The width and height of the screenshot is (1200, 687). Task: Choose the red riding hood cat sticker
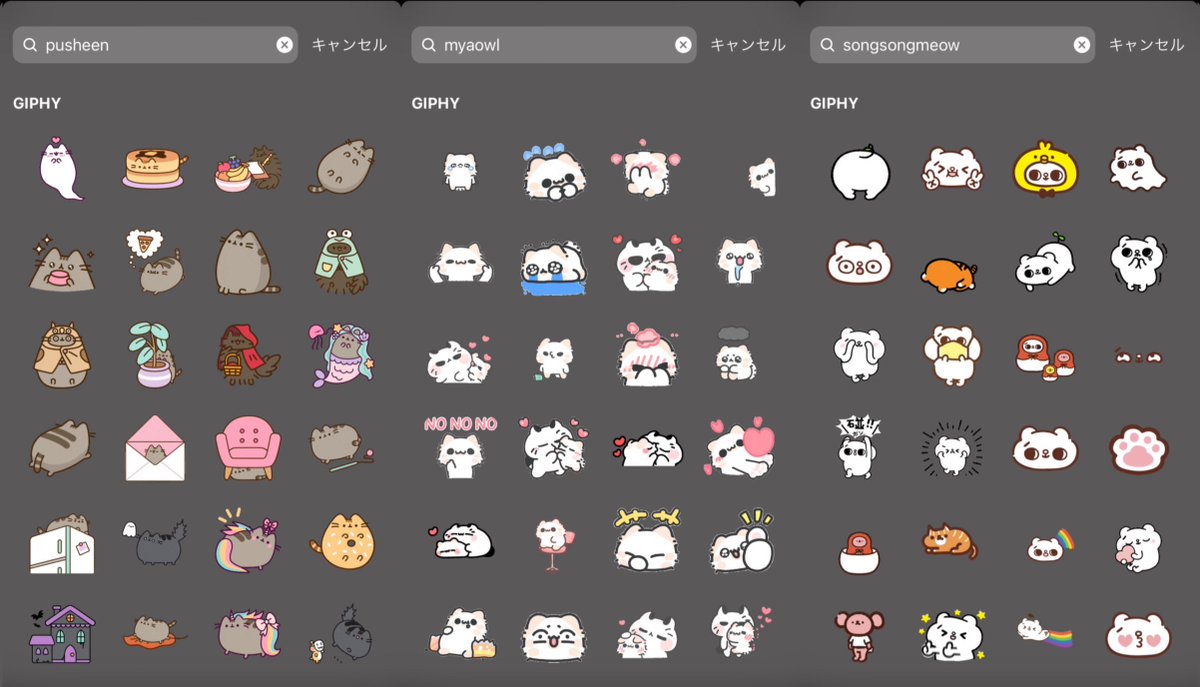(247, 354)
